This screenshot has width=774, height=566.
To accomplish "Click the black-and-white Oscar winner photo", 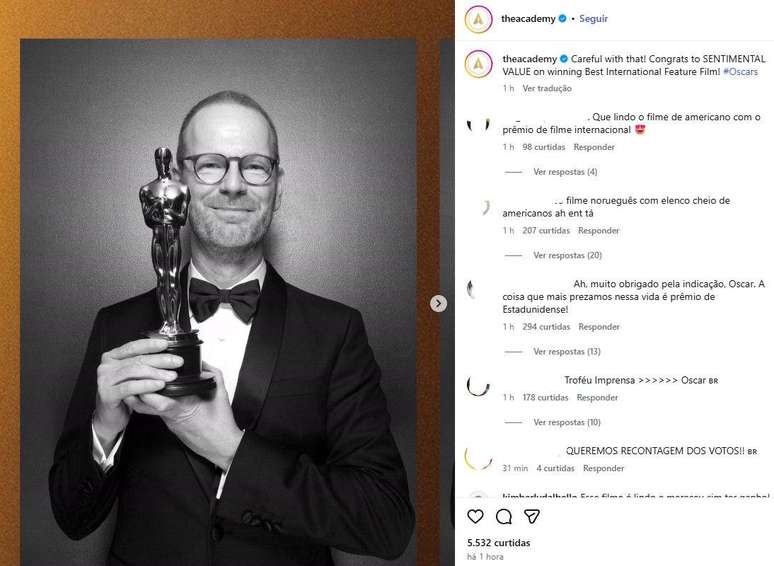I will (218, 302).
